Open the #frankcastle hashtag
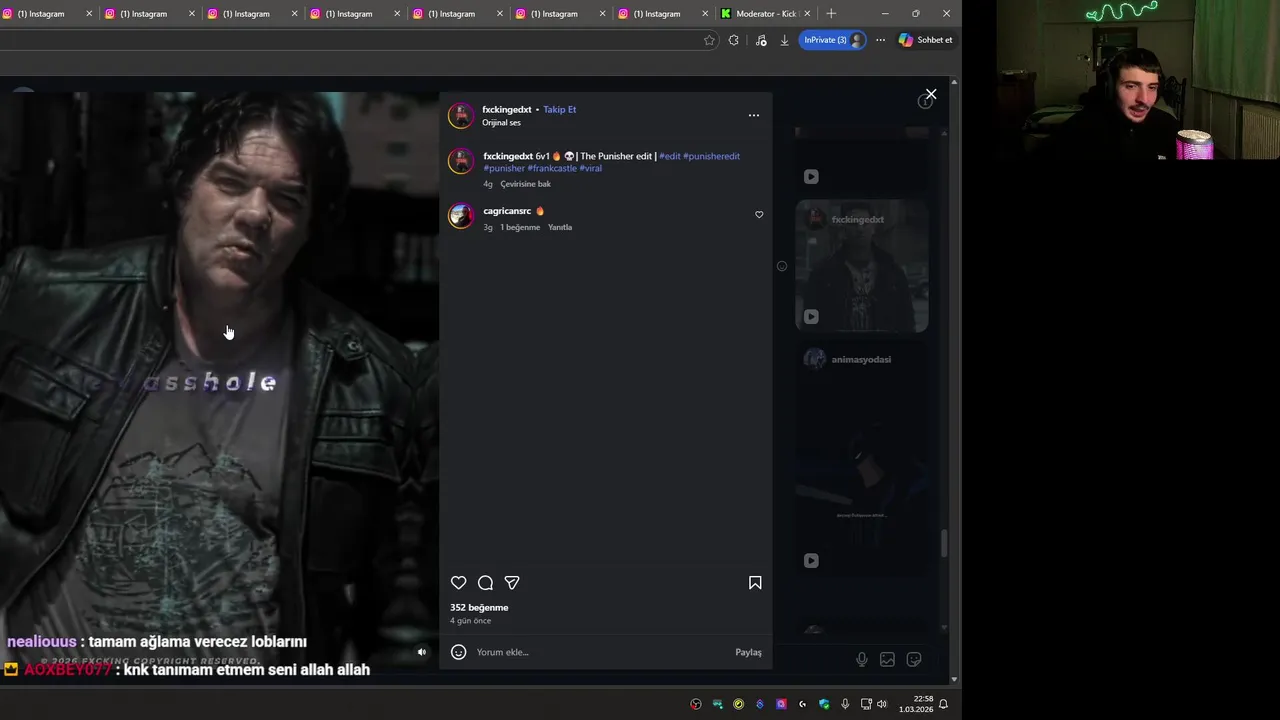The height and width of the screenshot is (720, 1280). (x=552, y=168)
